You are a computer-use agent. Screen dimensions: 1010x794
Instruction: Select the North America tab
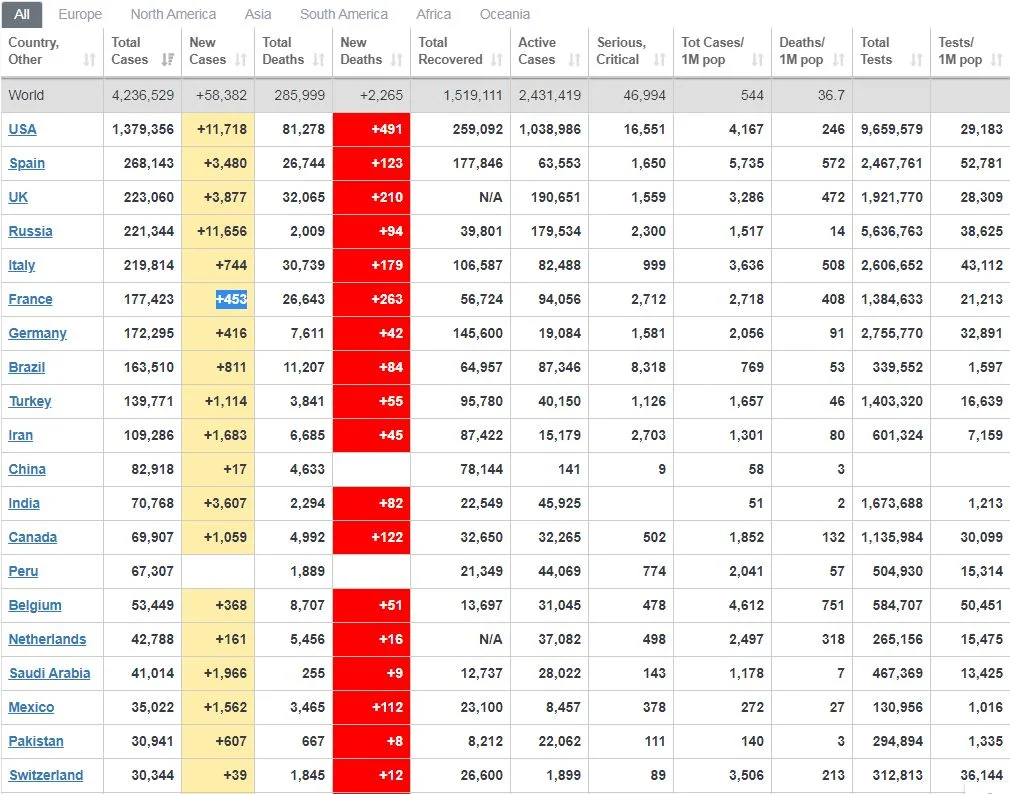tap(173, 14)
